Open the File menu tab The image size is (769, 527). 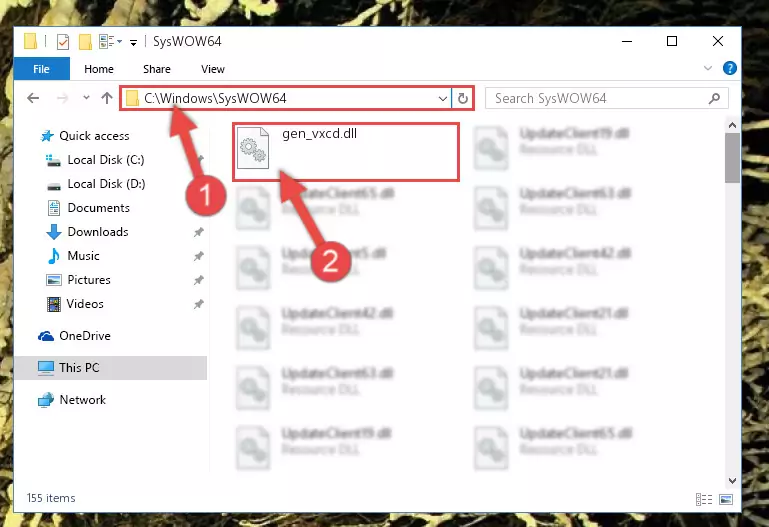pos(41,69)
